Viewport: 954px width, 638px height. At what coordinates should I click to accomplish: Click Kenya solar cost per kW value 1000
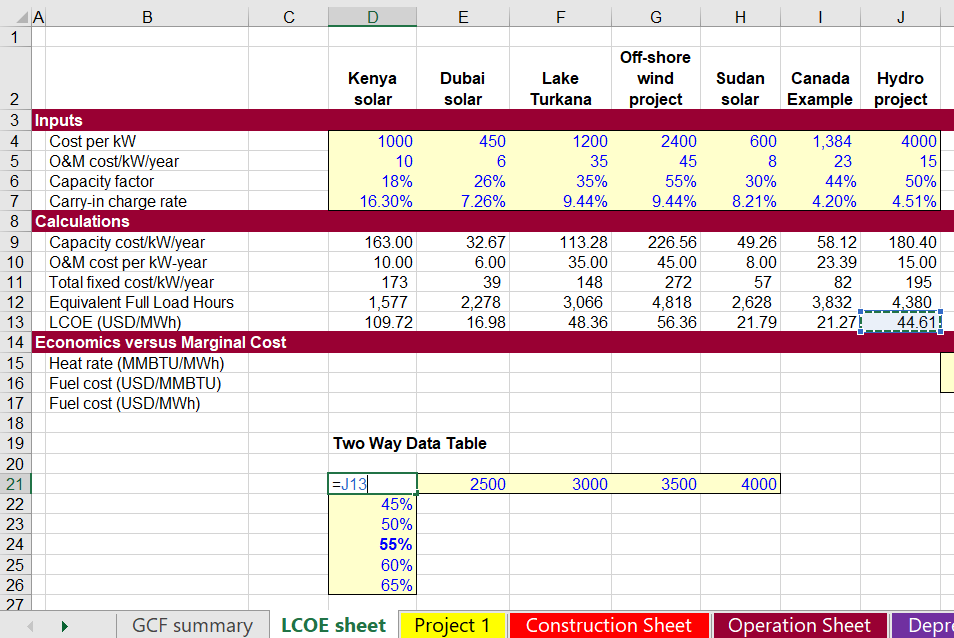(372, 141)
